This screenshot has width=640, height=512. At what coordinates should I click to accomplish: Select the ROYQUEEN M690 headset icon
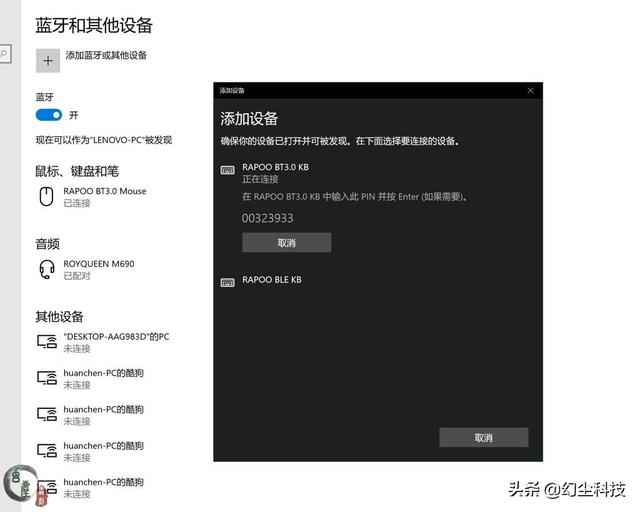point(47,269)
